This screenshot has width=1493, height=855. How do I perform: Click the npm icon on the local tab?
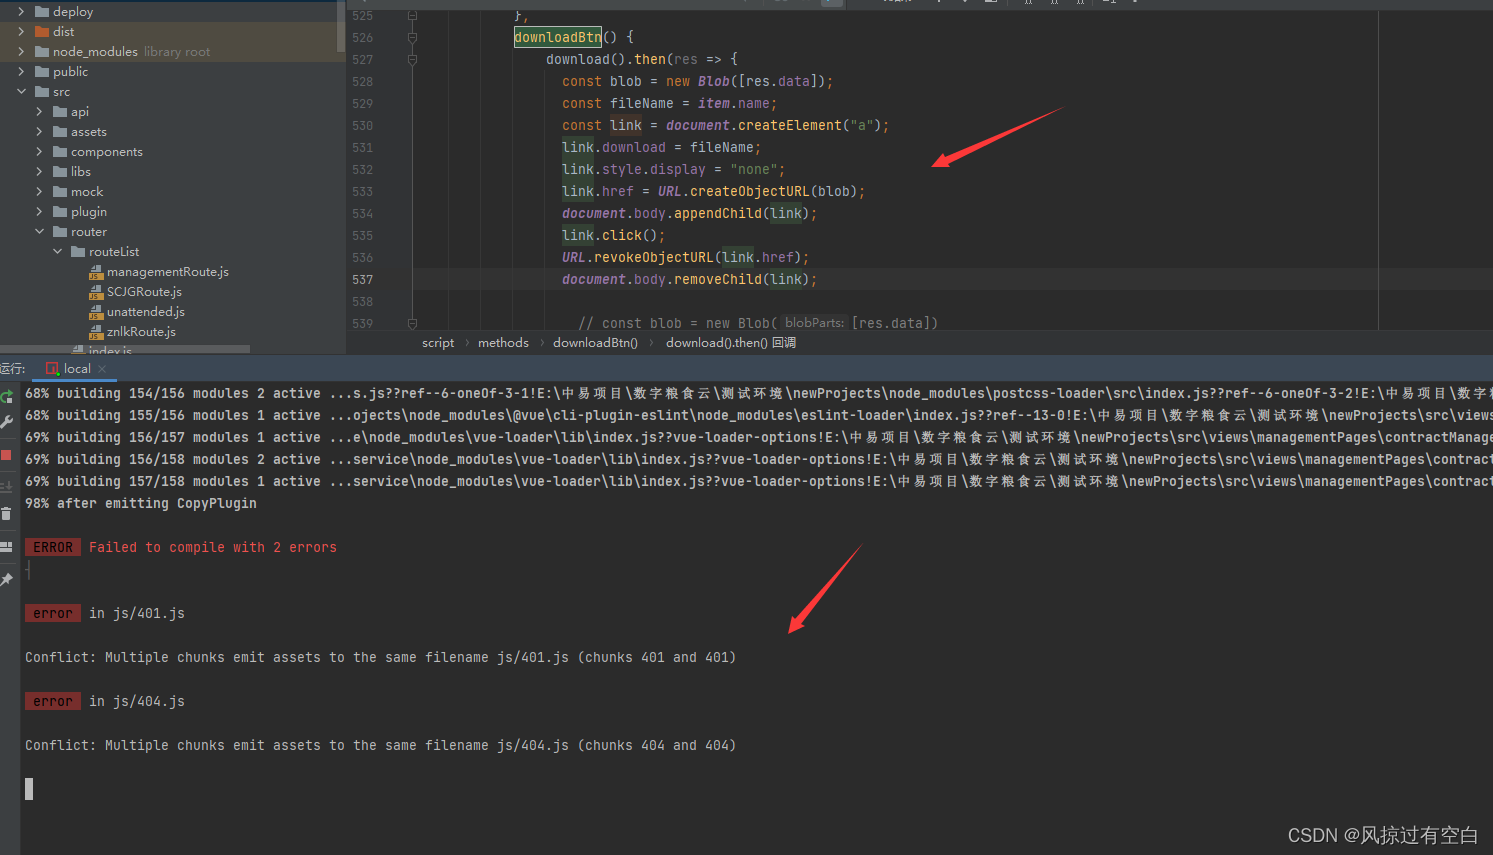click(52, 368)
